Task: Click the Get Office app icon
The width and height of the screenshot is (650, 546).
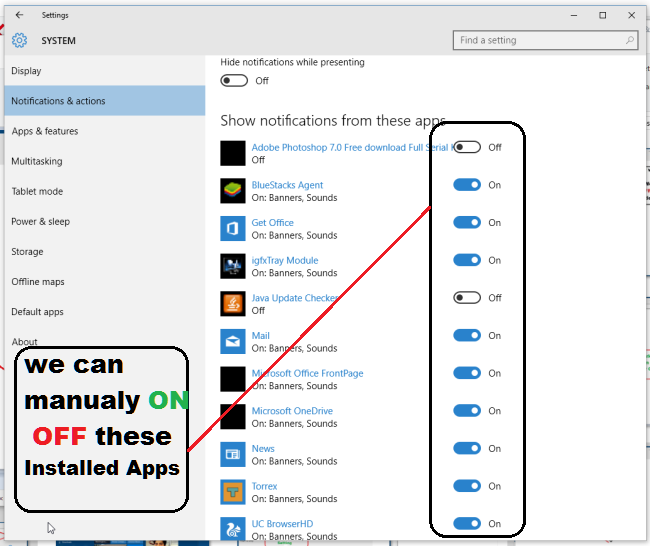Action: (x=233, y=228)
